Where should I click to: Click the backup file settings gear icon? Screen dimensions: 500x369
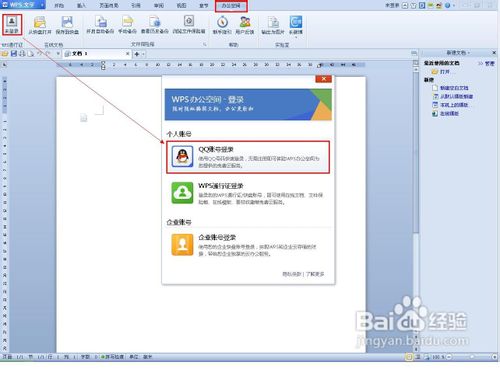point(189,21)
